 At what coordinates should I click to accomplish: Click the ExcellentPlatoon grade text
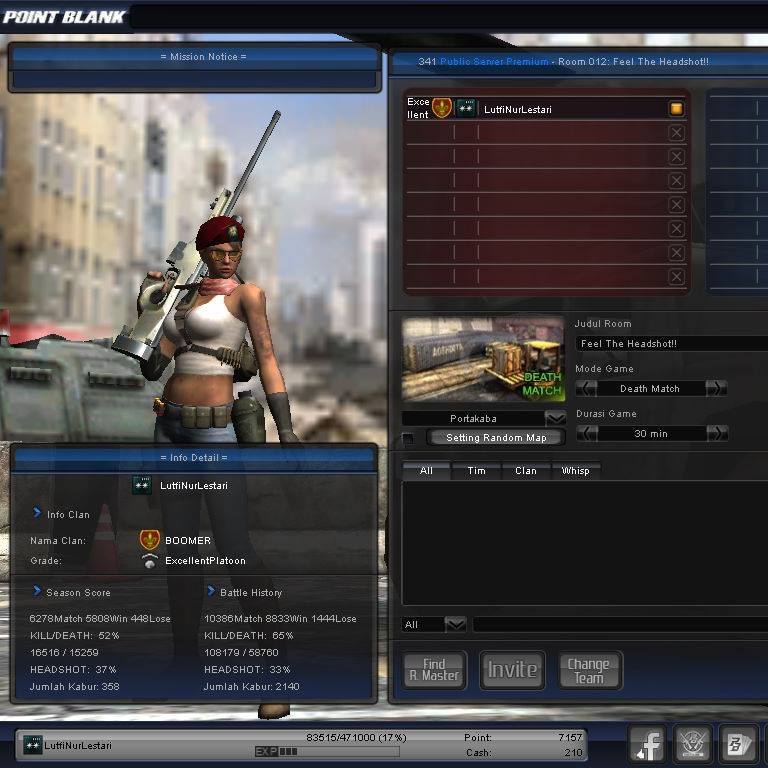[x=205, y=560]
